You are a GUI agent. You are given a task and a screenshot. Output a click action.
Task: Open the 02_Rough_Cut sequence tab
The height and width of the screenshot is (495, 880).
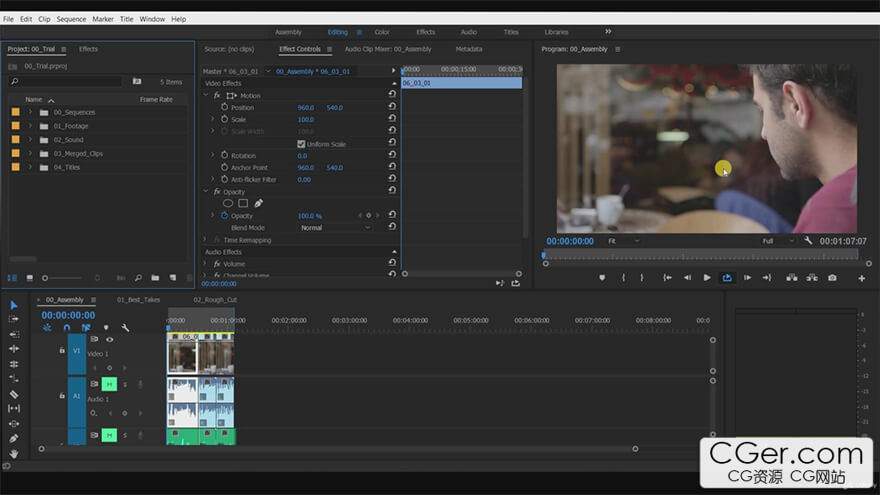[x=215, y=300]
